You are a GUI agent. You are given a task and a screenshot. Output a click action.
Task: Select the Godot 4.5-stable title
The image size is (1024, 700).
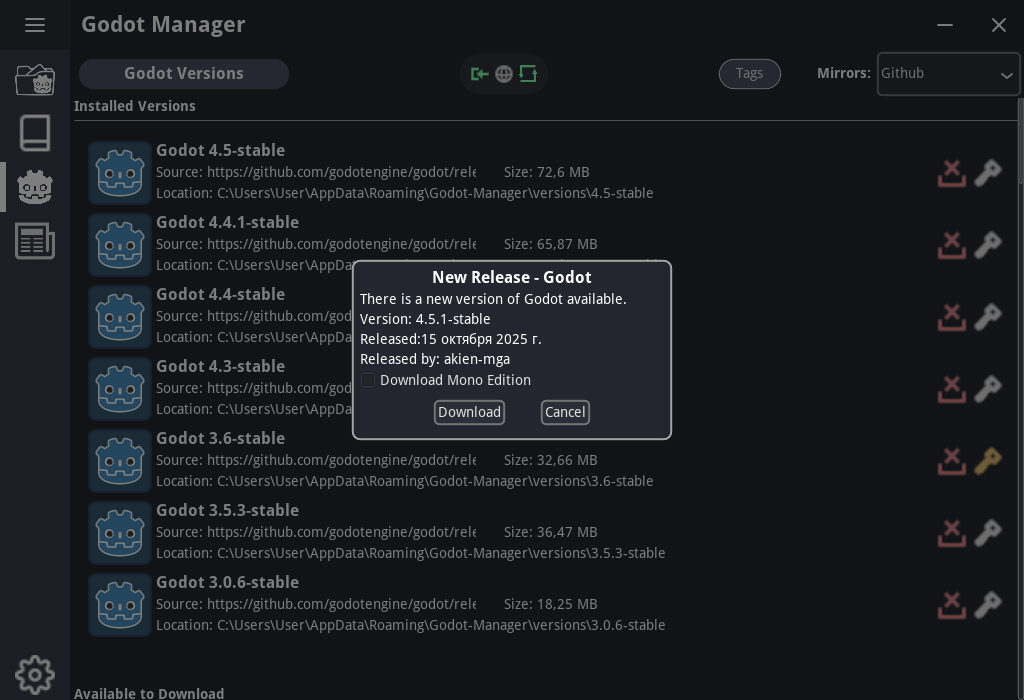(x=221, y=150)
